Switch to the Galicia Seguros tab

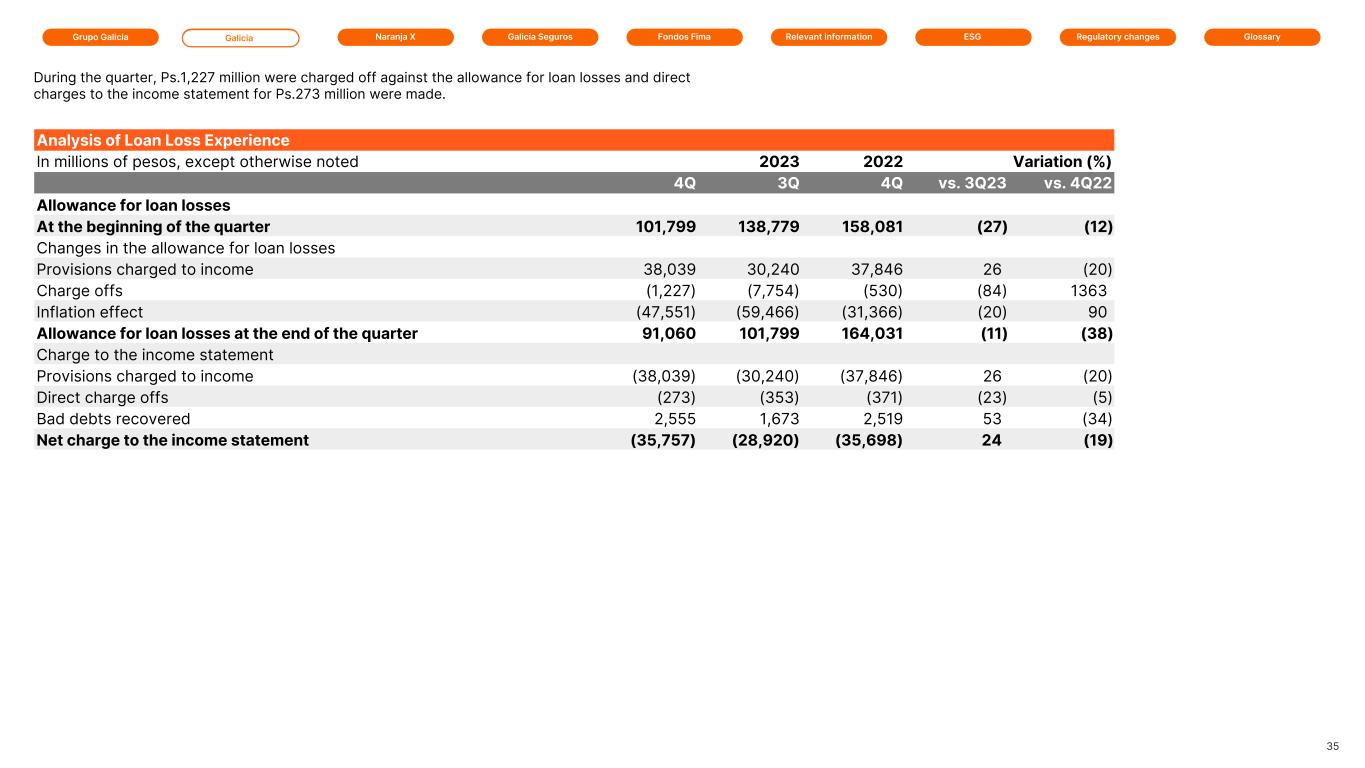click(540, 37)
